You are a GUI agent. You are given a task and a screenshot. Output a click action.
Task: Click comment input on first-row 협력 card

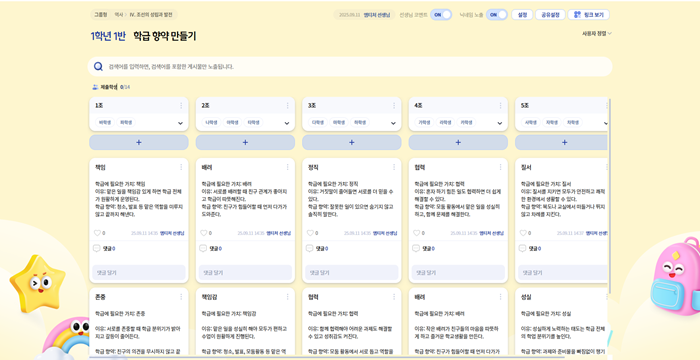tap(458, 272)
